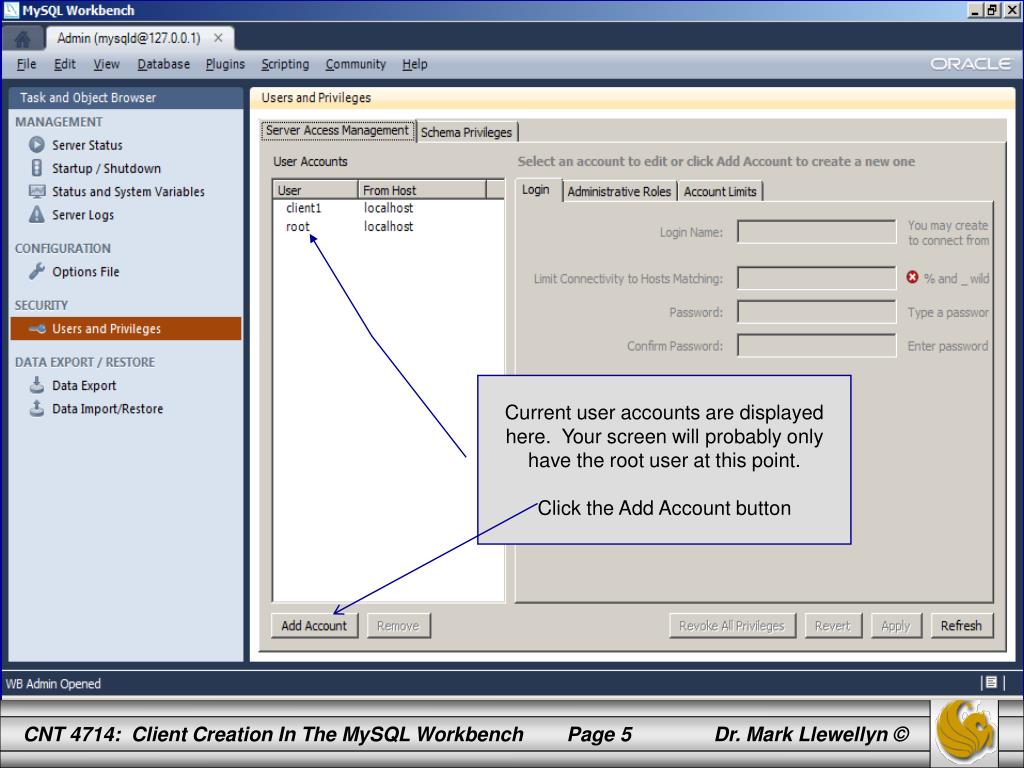Click localhost host in root row
The height and width of the screenshot is (768, 1024).
pyautogui.click(x=389, y=227)
